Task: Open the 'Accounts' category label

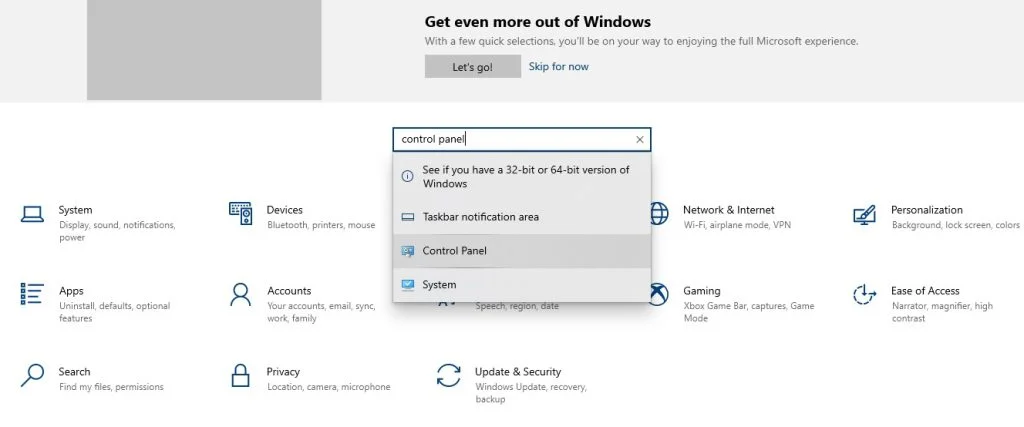Action: (x=289, y=291)
